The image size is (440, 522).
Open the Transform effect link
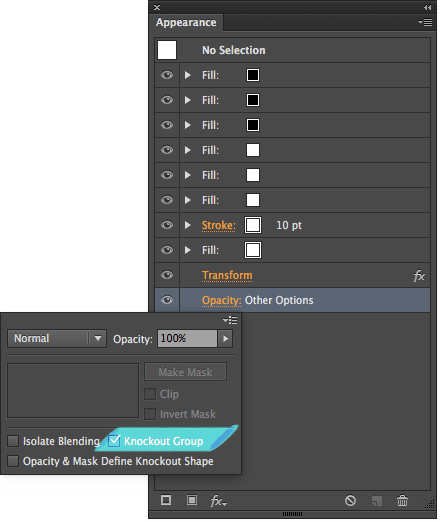[x=227, y=276]
